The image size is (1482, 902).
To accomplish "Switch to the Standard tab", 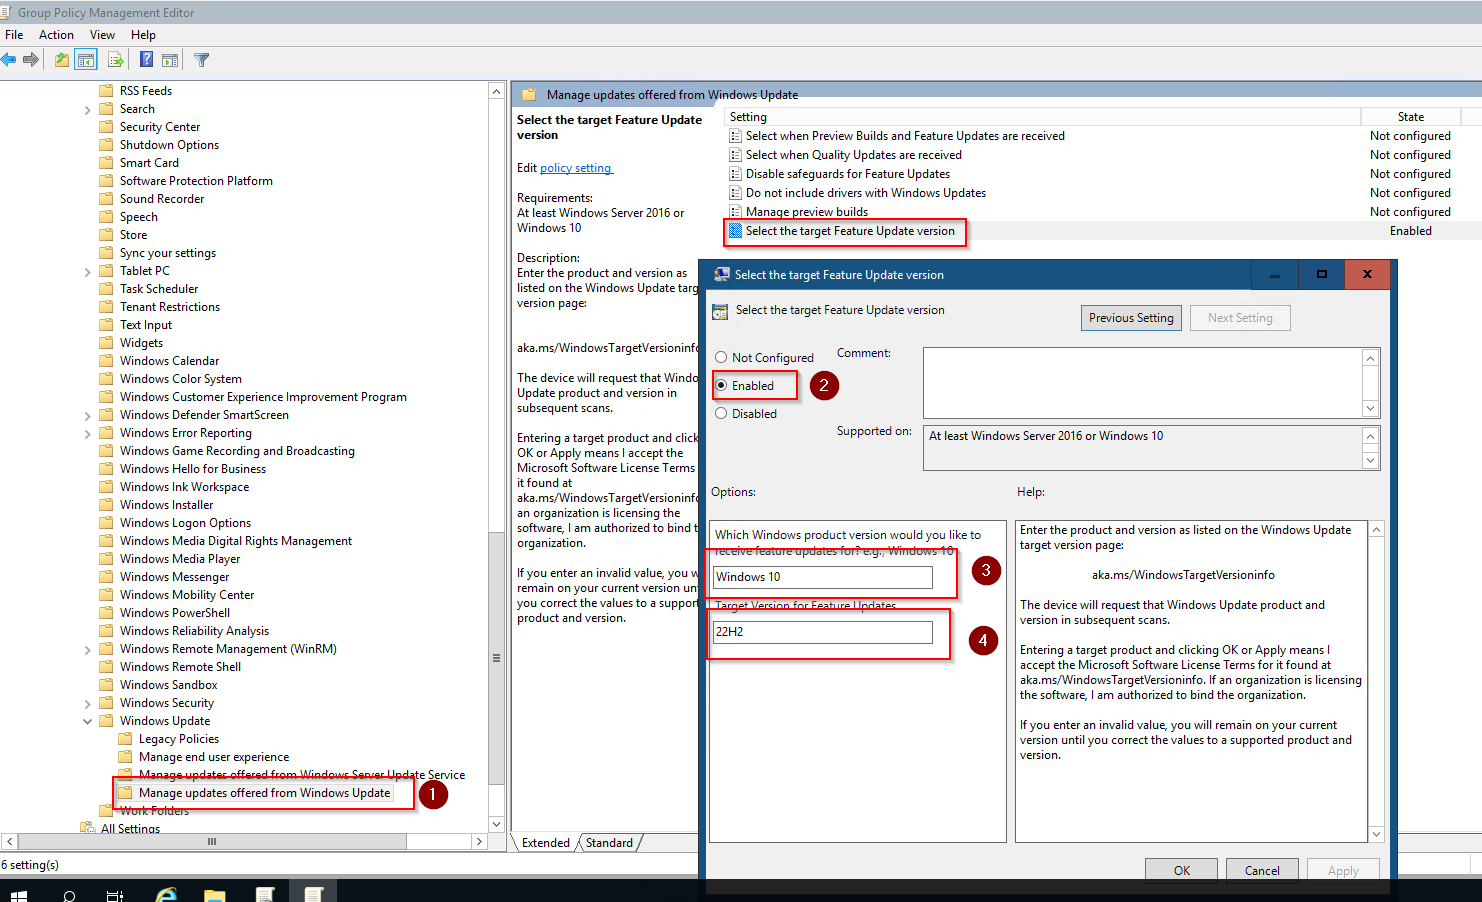I will (x=609, y=843).
